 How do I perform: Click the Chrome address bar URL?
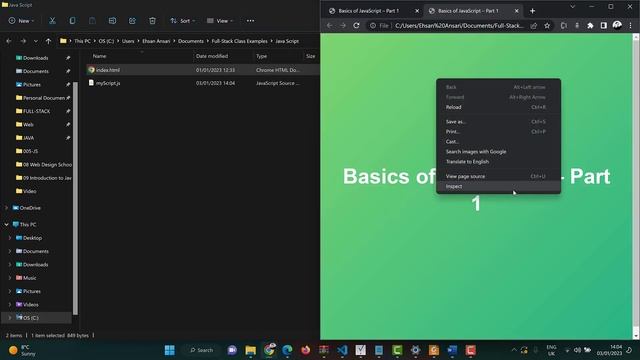point(459,26)
